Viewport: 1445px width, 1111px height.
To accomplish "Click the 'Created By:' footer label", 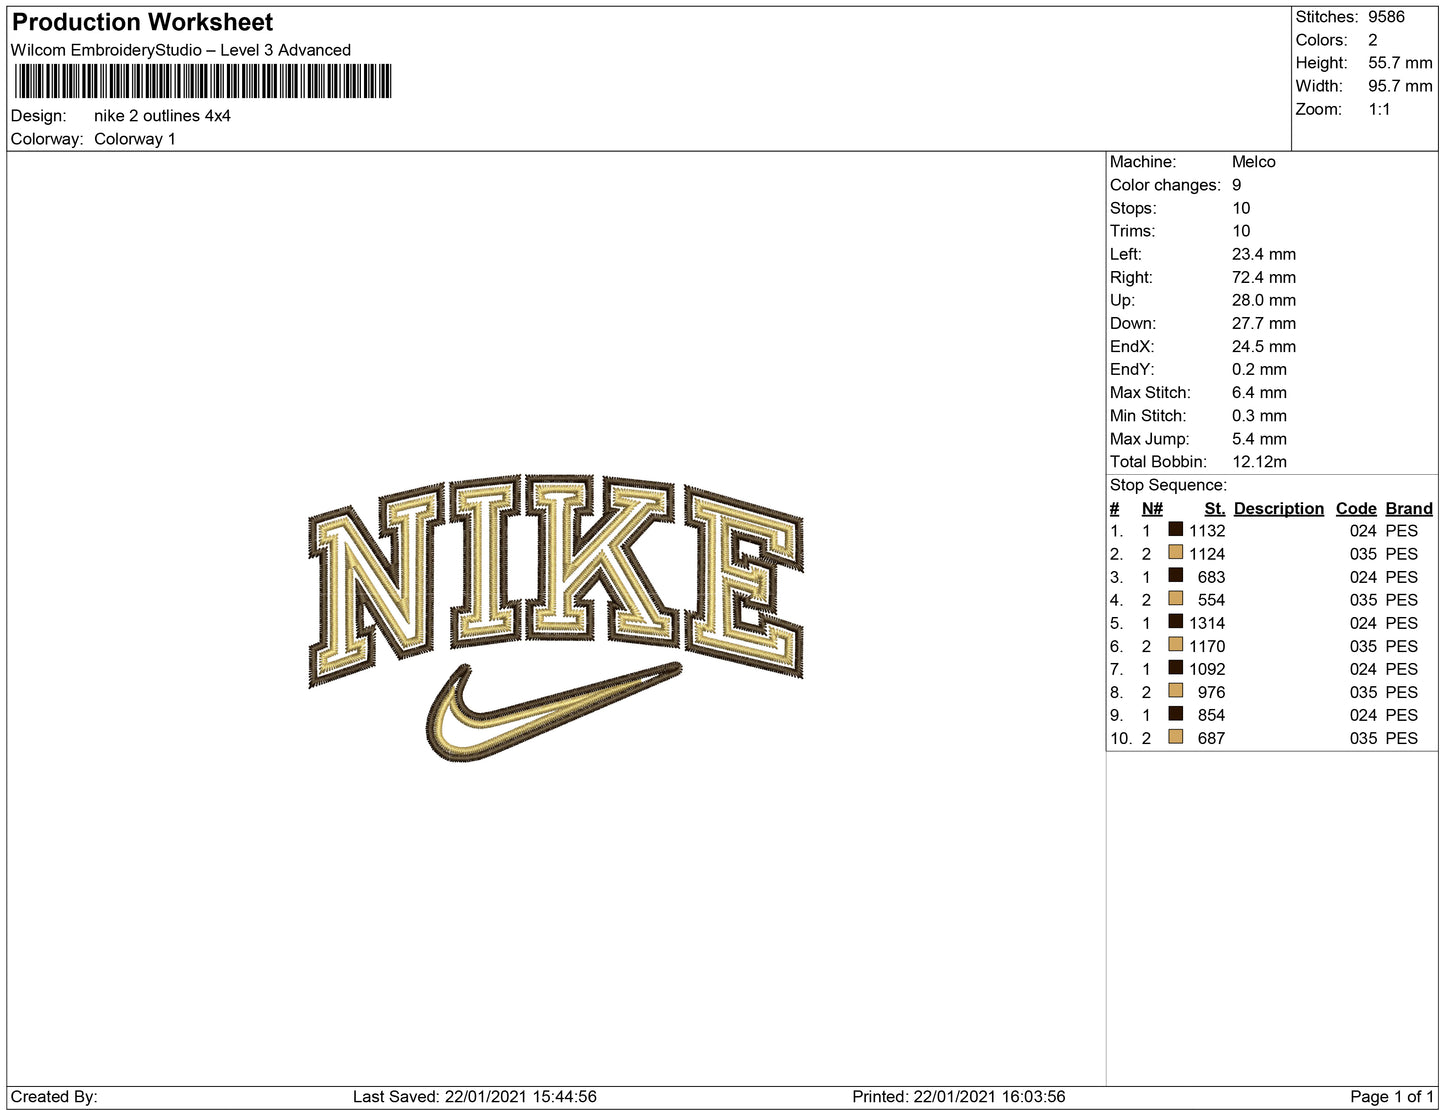I will 54,1097.
